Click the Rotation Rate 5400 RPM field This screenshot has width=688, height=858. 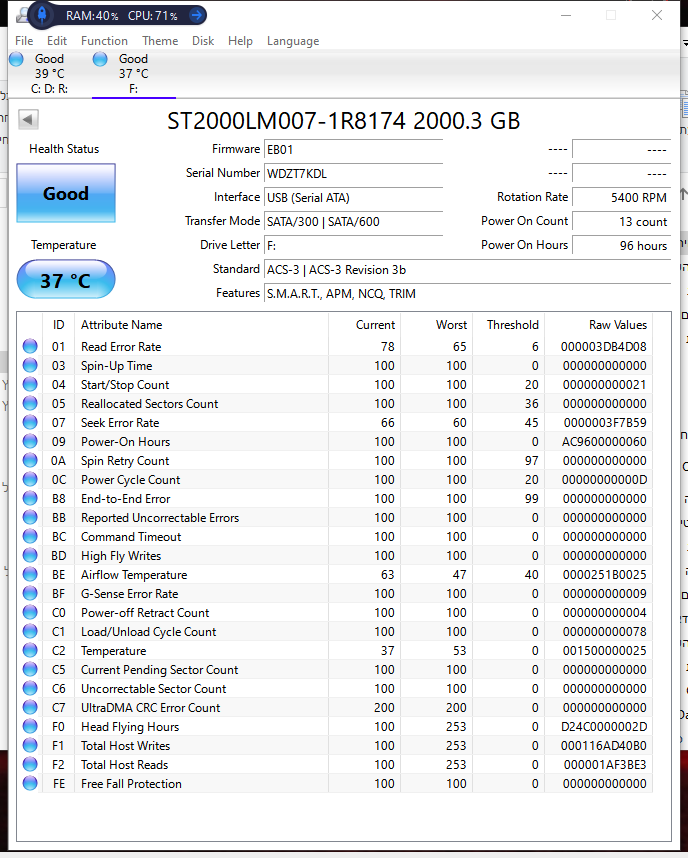click(621, 198)
